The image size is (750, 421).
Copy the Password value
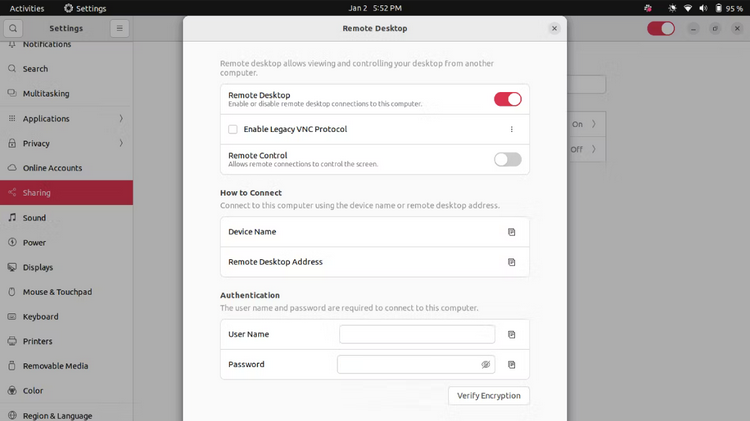pyautogui.click(x=511, y=365)
